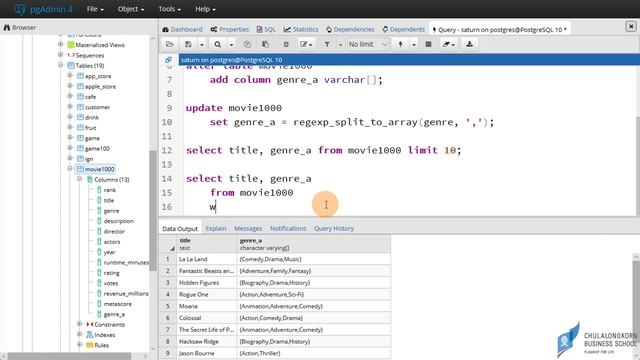Click the Delete trash icon

tap(286, 44)
